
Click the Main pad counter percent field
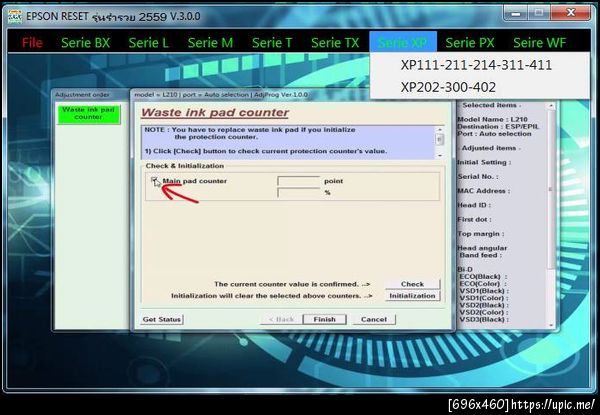(x=298, y=193)
